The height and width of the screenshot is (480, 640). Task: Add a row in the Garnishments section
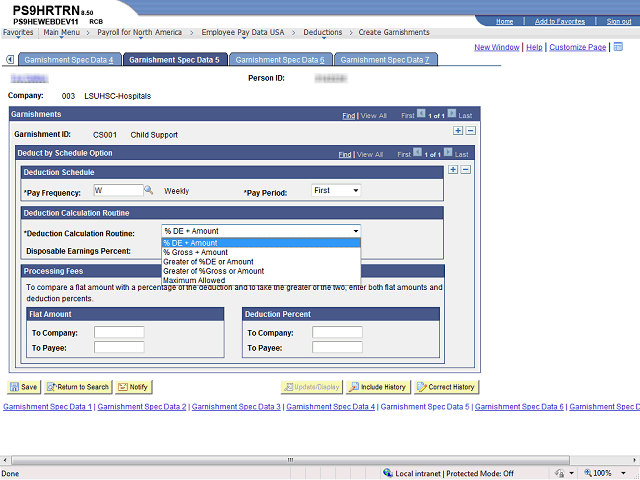(458, 131)
